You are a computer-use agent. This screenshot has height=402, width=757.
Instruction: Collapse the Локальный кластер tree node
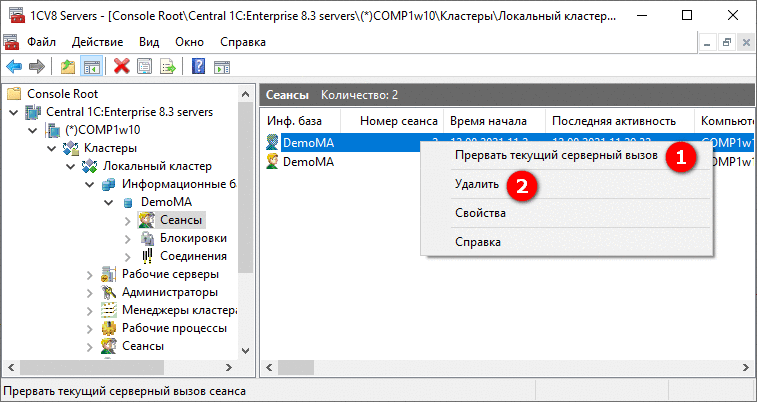point(71,166)
